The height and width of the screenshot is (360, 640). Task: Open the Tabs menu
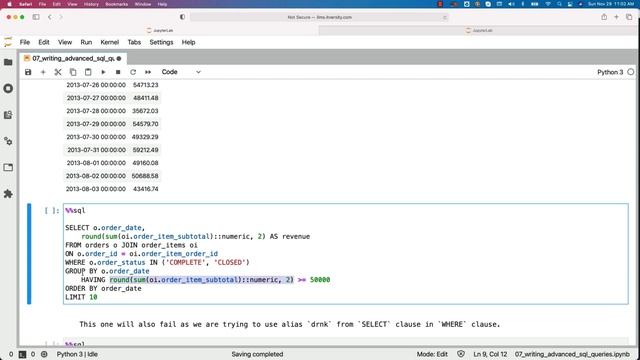click(134, 42)
